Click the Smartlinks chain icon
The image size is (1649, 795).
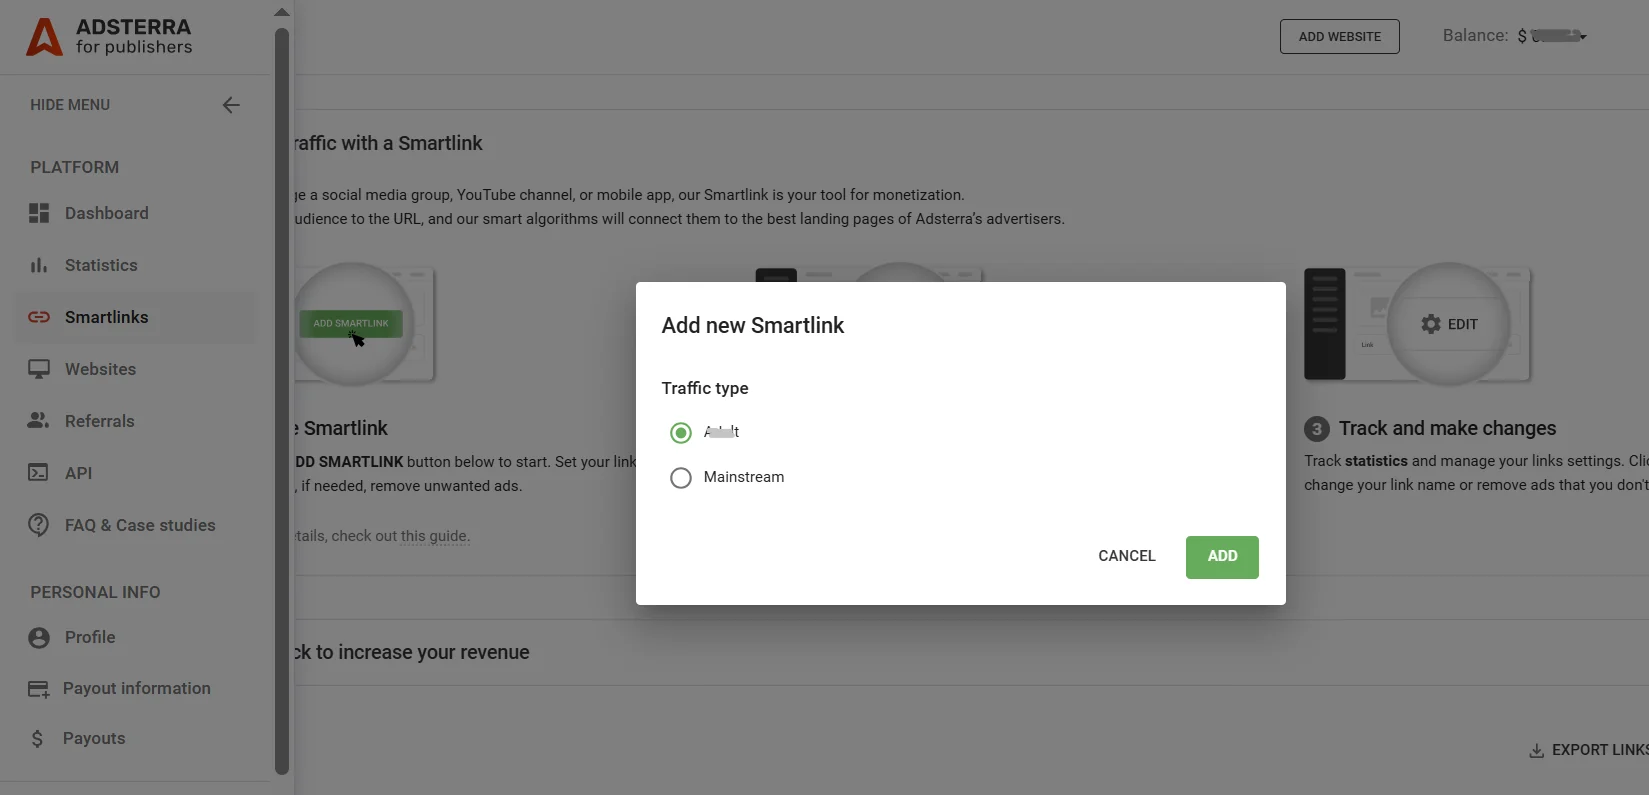click(38, 317)
